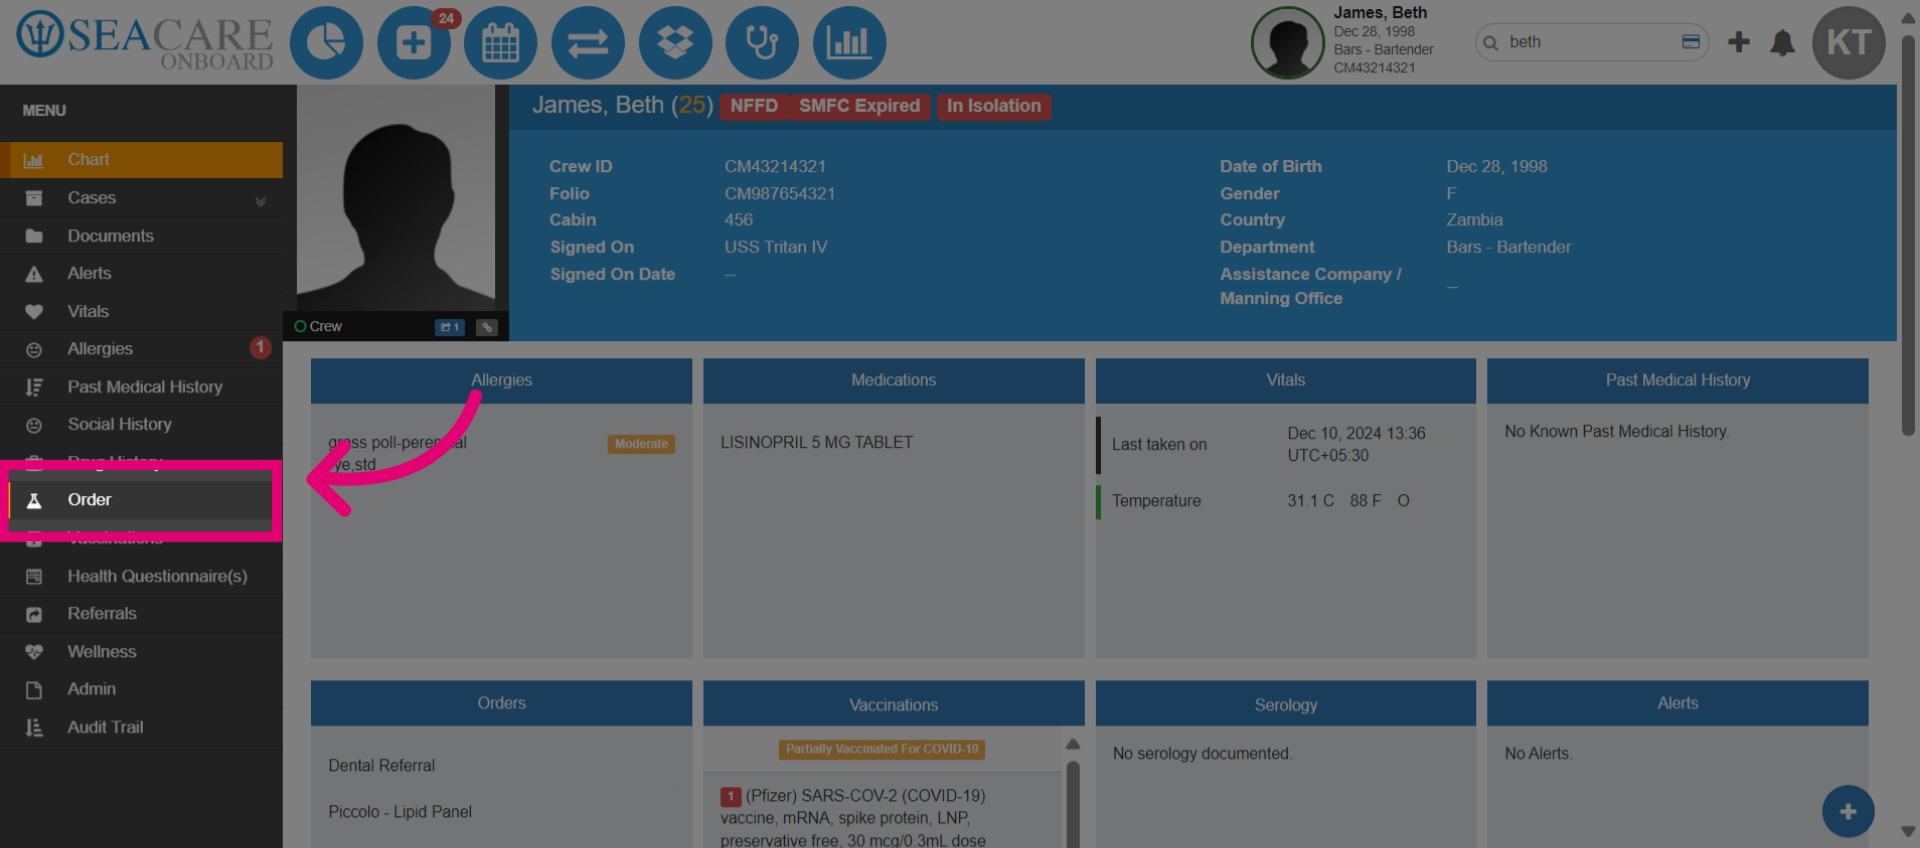Click the Crew status indicator
The width and height of the screenshot is (1920, 848).
318,327
